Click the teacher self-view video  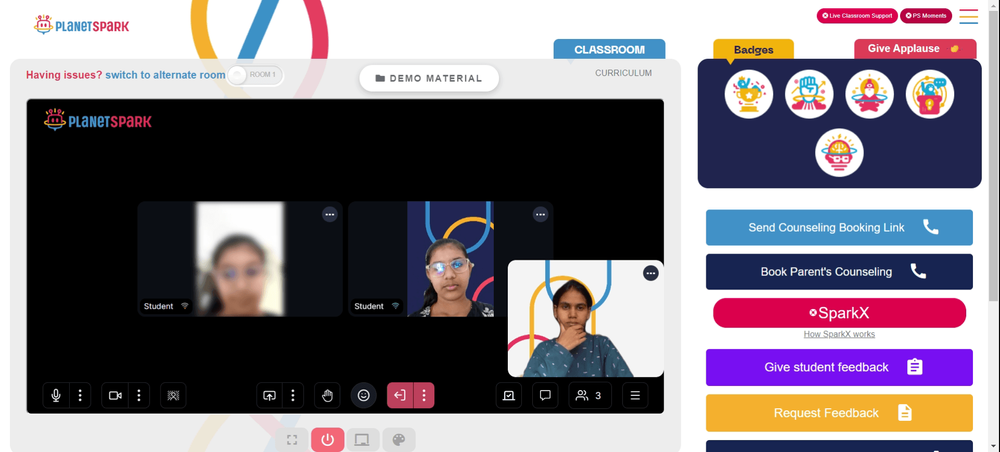tap(585, 318)
